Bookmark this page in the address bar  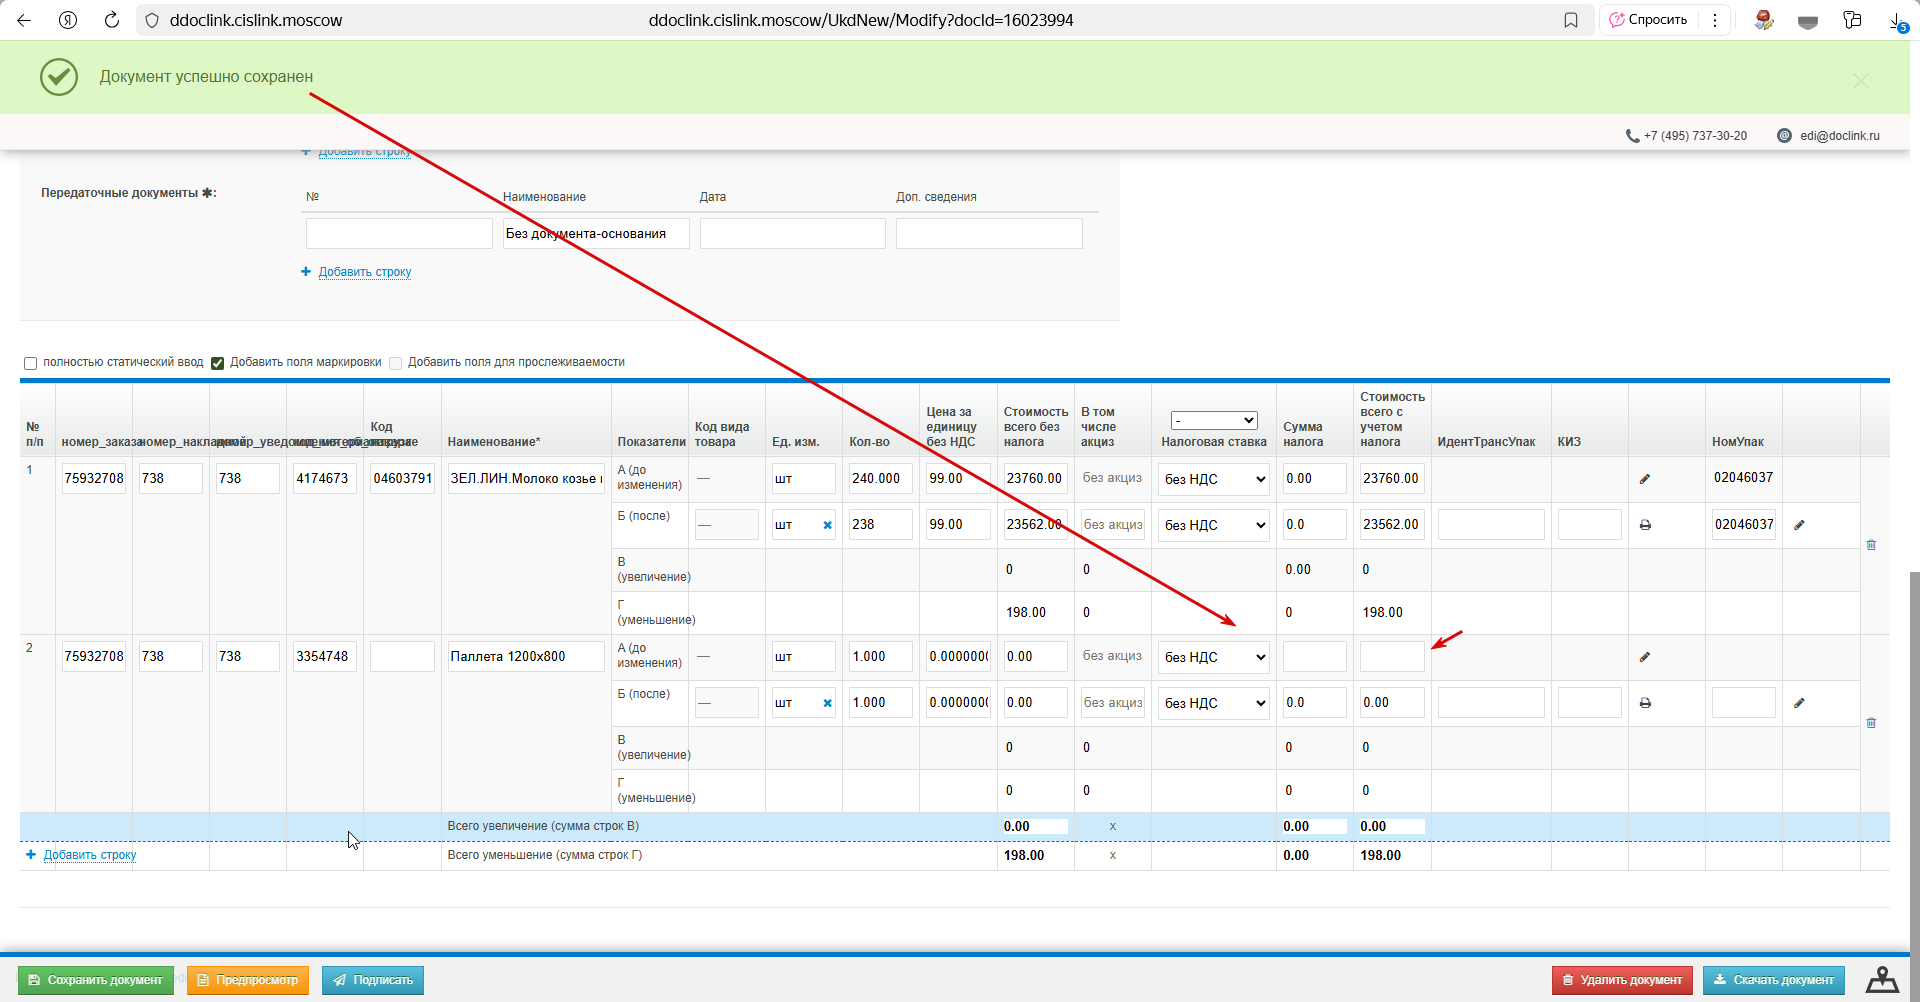[1571, 20]
